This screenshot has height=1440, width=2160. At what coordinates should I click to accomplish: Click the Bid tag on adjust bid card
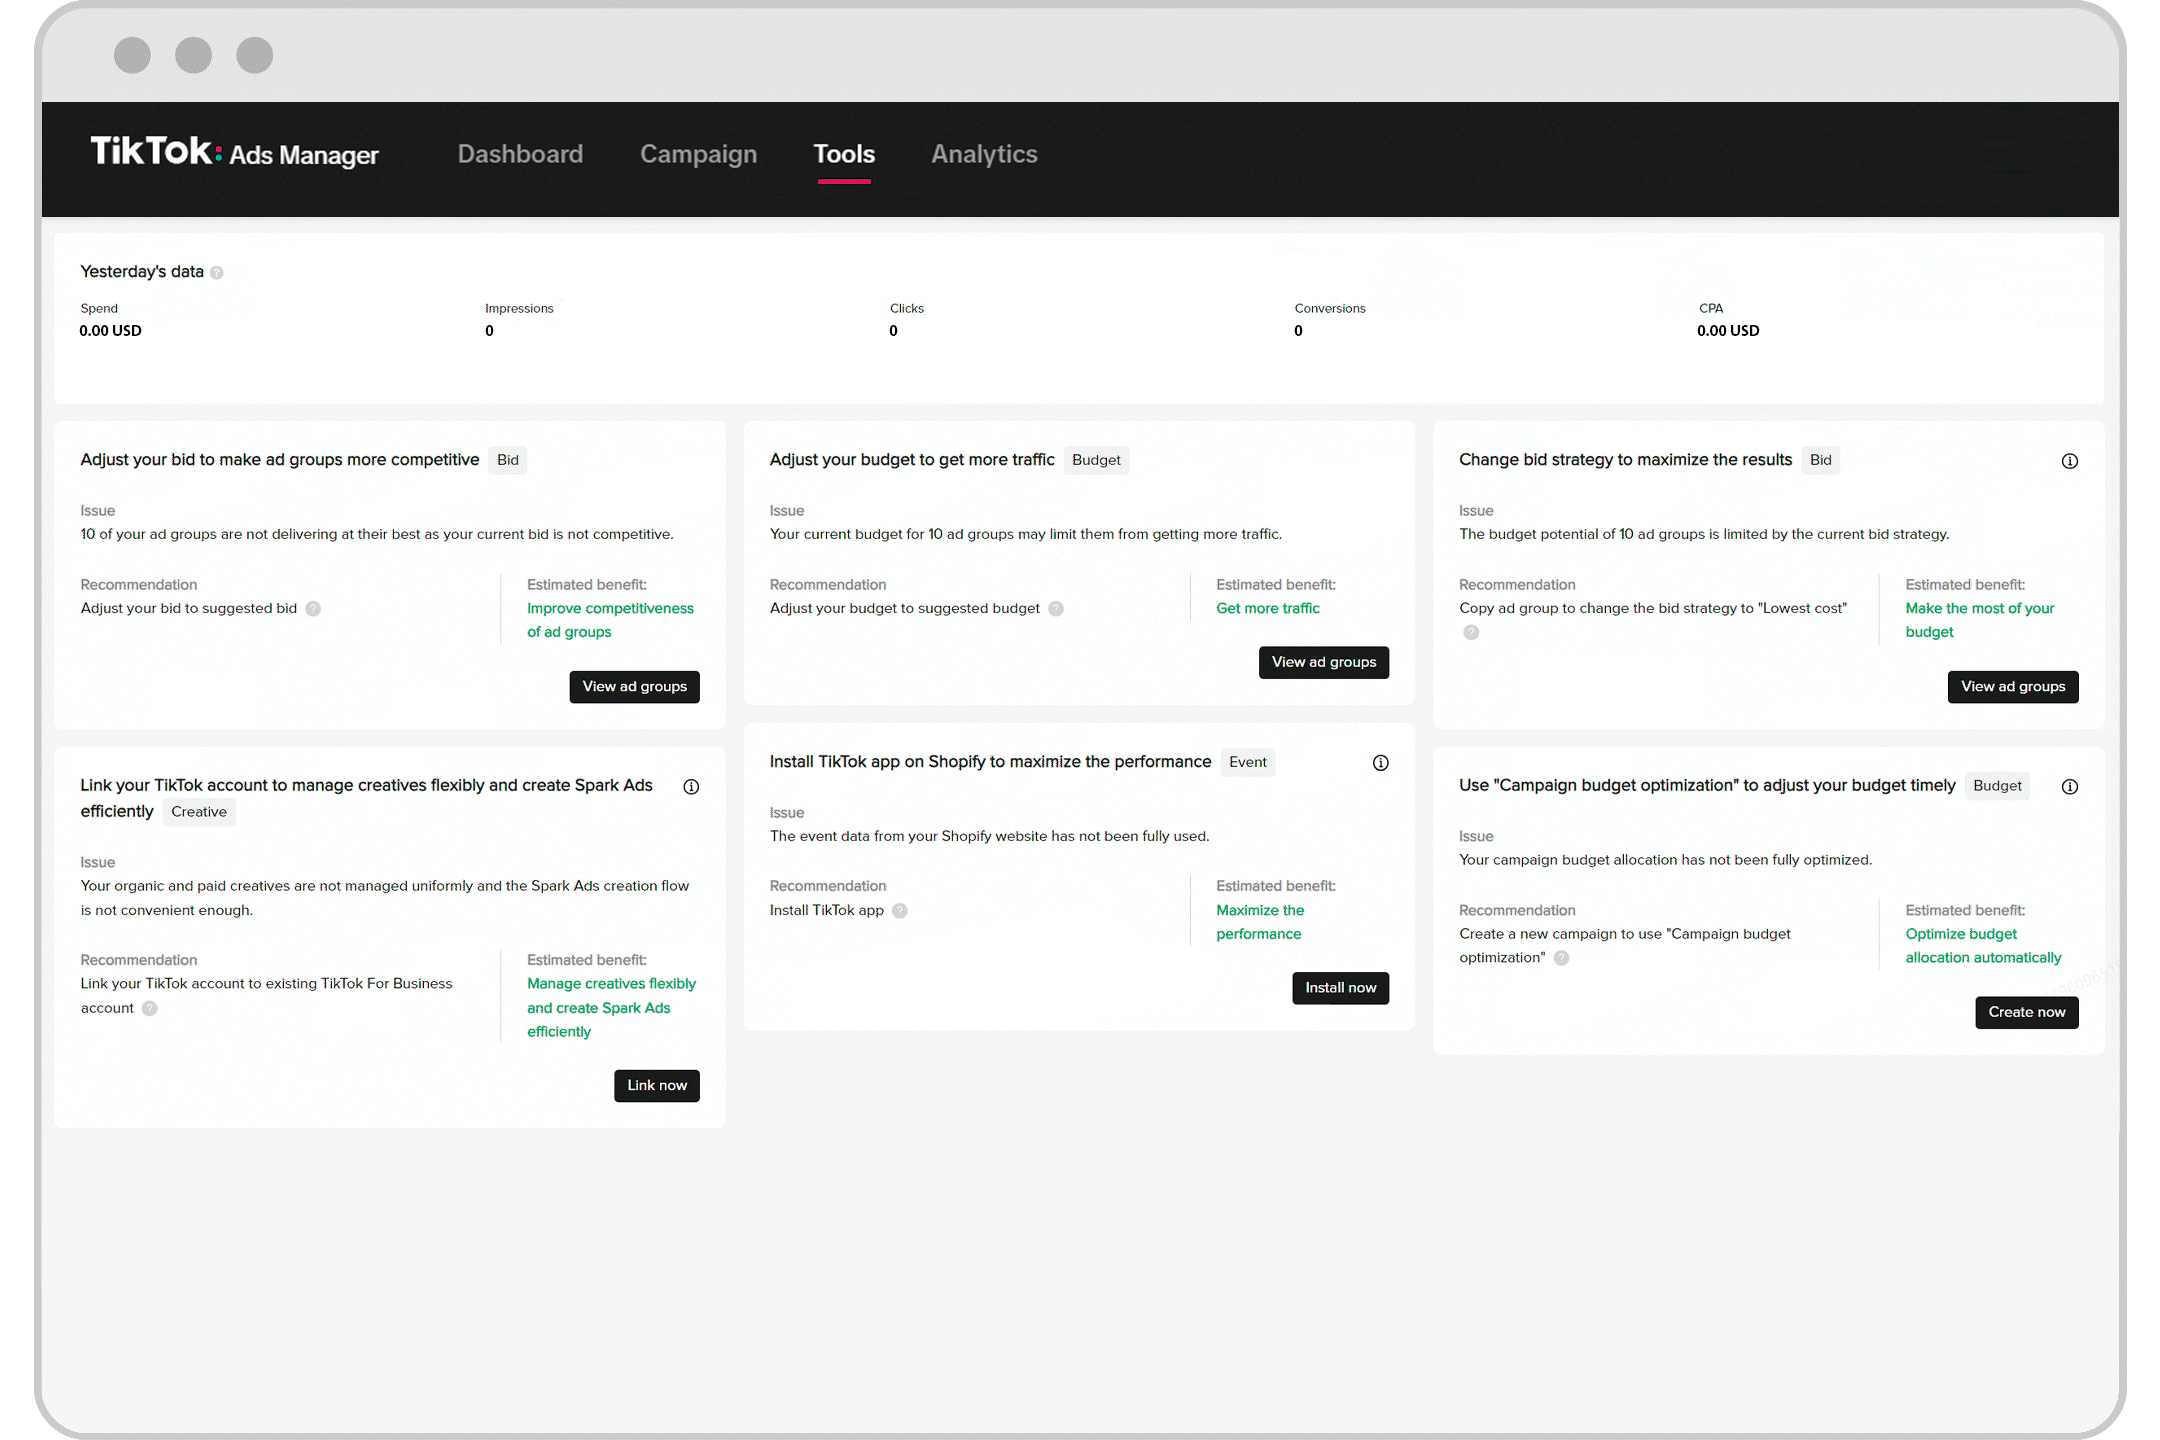[x=509, y=460]
